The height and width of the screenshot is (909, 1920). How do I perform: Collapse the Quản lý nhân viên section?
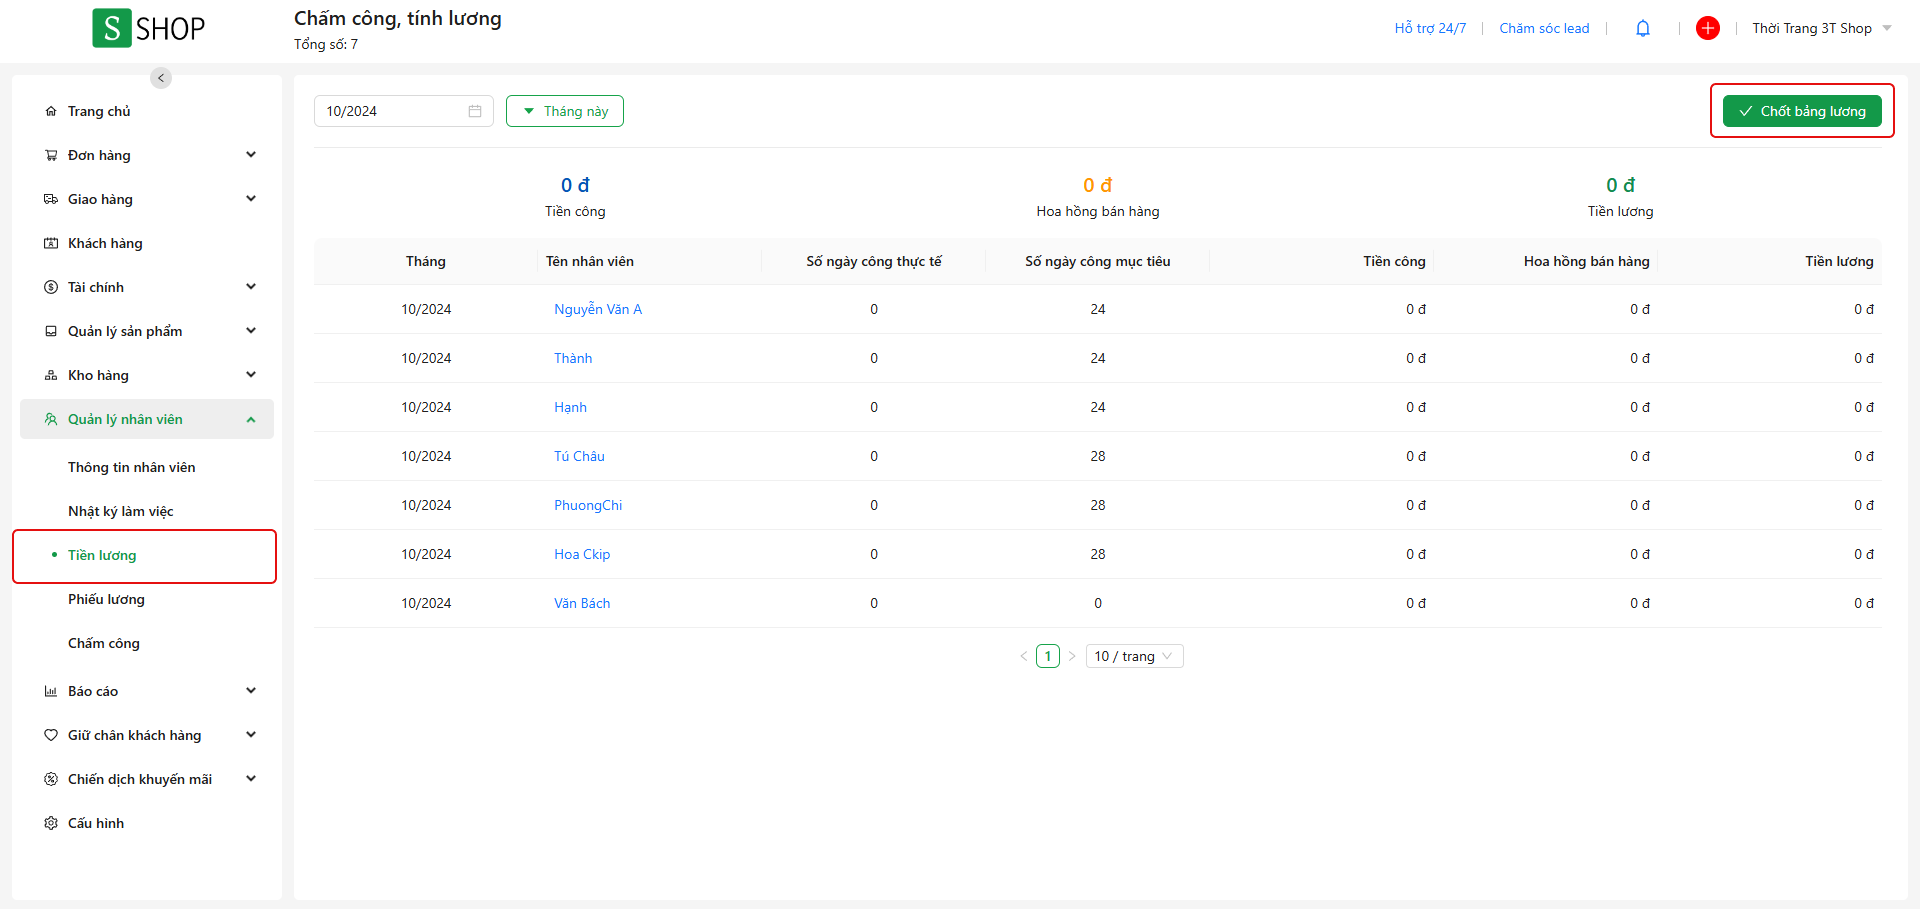coord(251,420)
